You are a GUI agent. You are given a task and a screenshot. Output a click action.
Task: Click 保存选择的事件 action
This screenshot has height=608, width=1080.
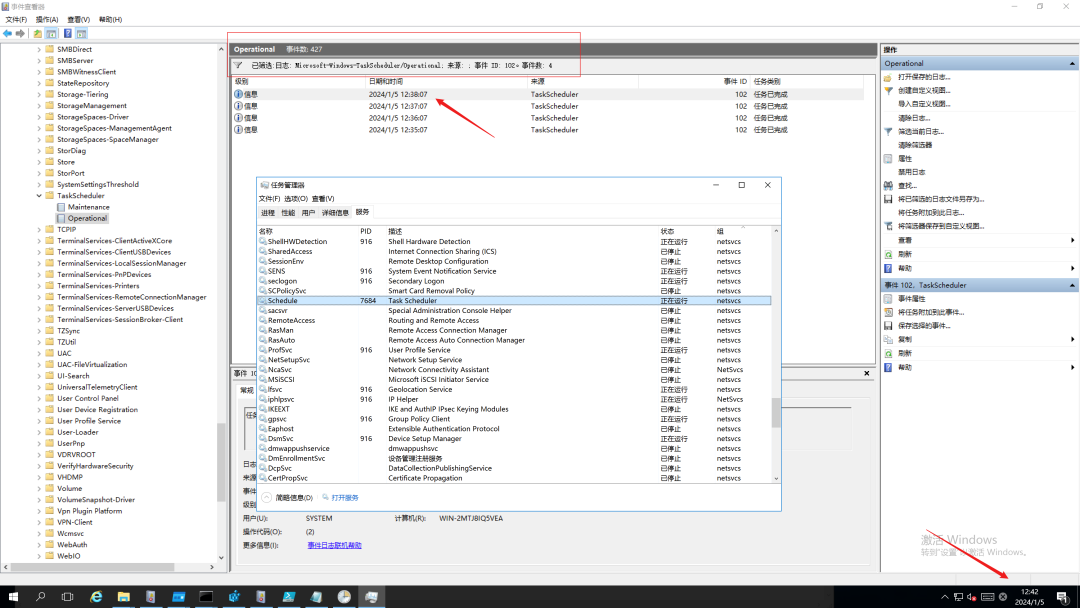click(x=924, y=326)
